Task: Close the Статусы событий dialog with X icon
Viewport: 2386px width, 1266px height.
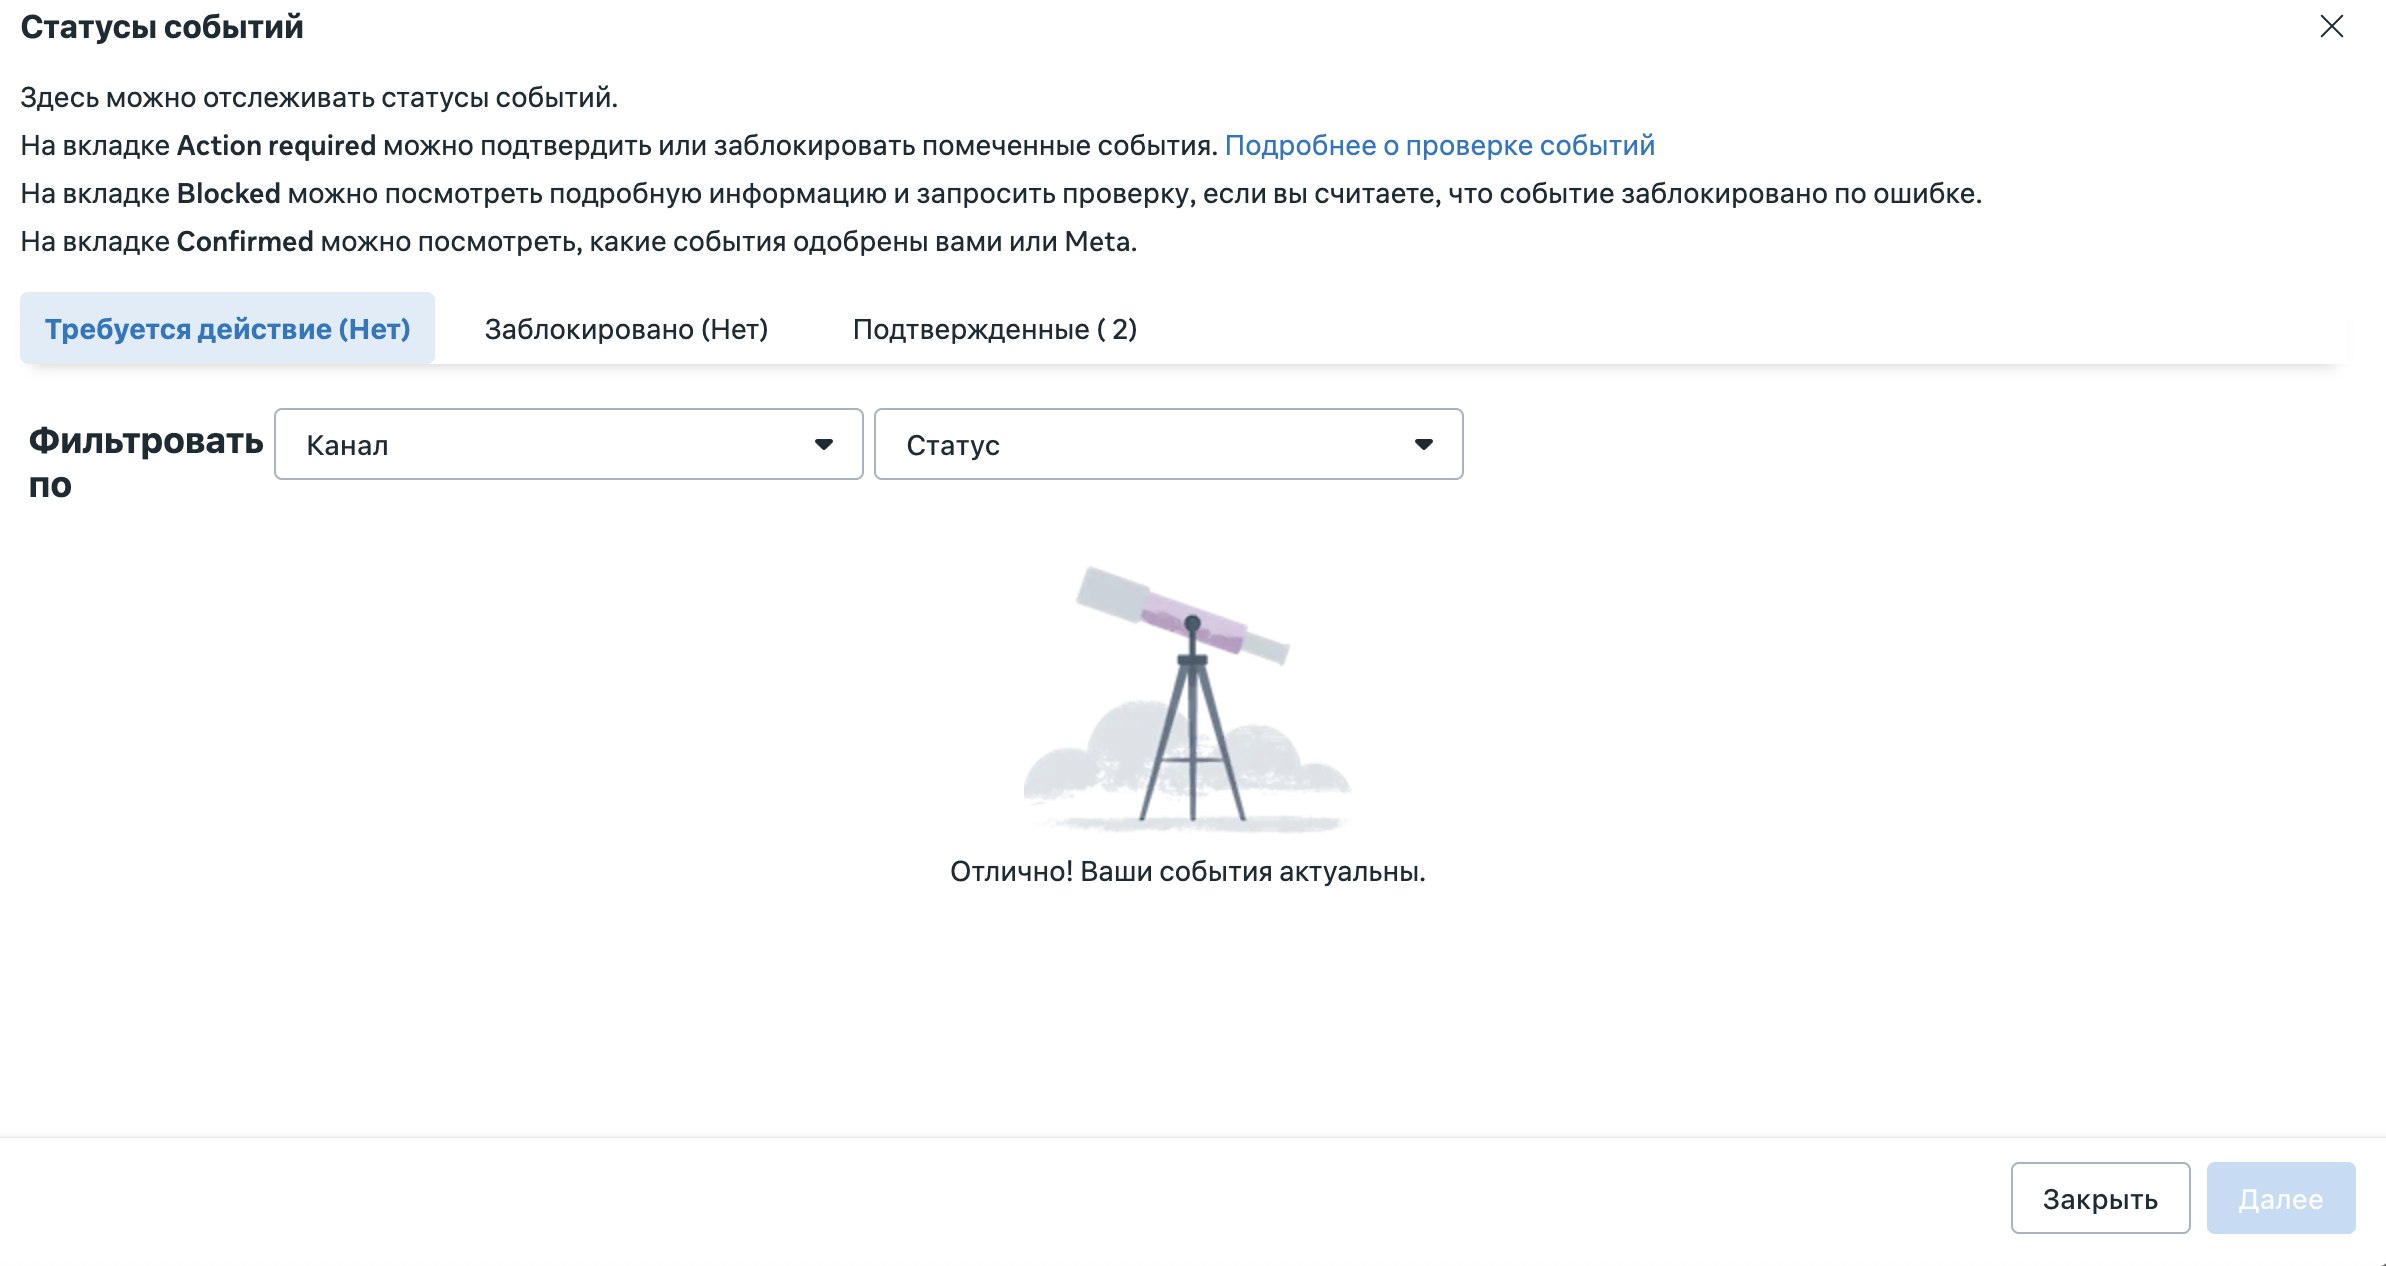Action: 2331,26
